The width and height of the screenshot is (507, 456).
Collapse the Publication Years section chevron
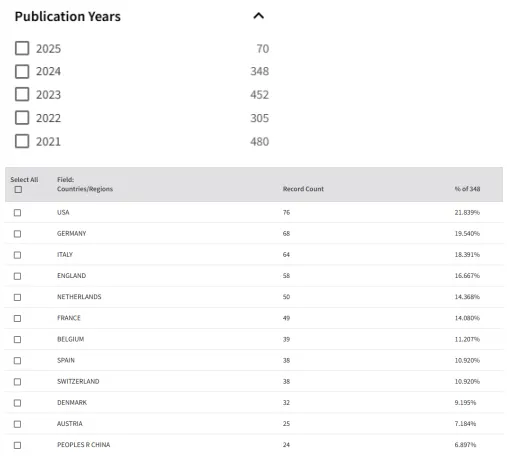[259, 16]
